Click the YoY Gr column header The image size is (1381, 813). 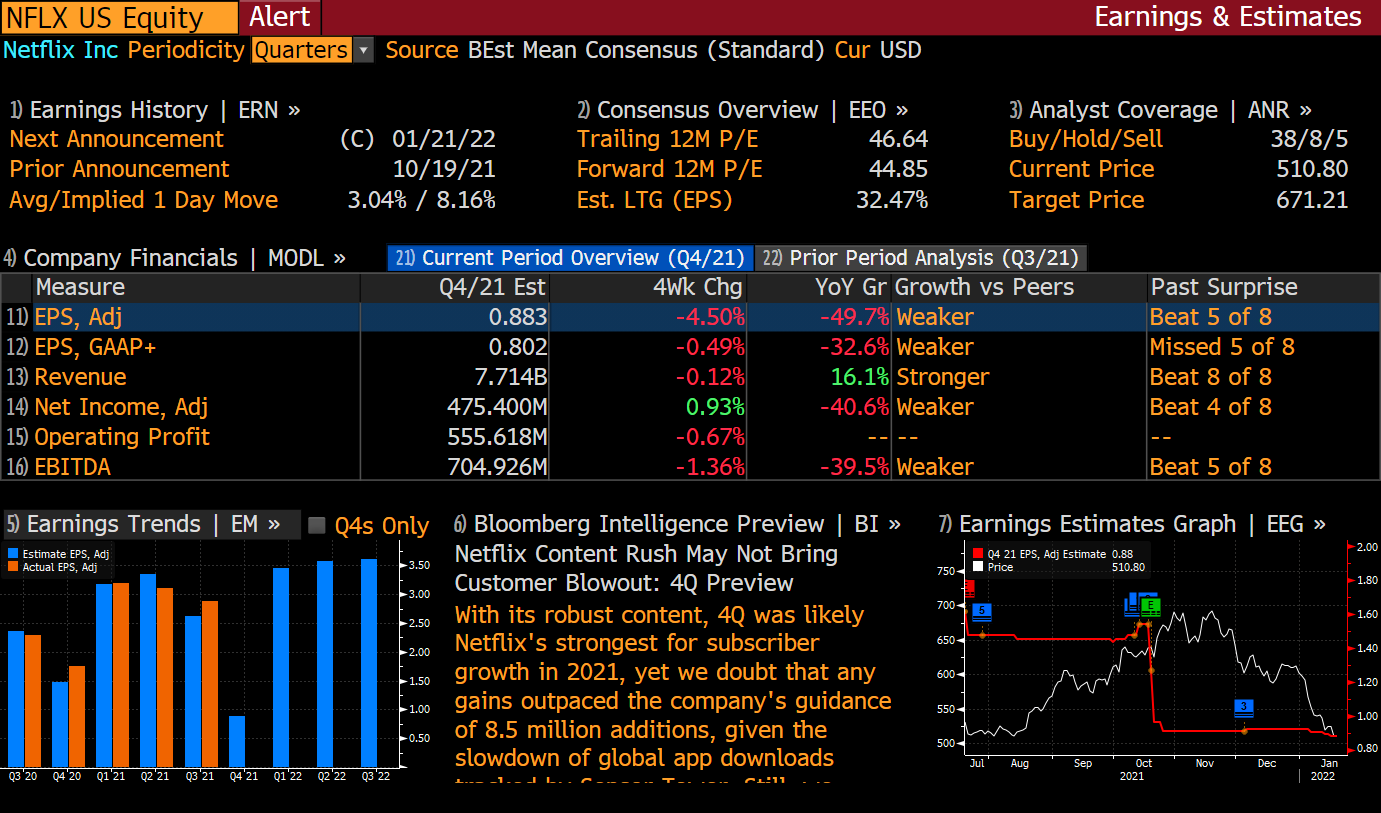click(819, 288)
